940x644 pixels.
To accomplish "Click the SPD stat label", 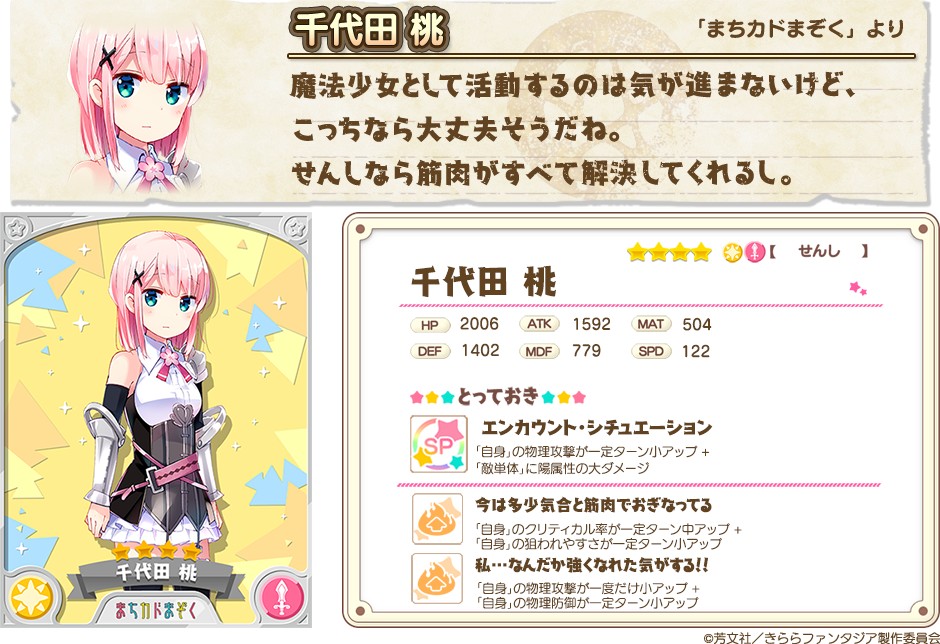I will pos(650,351).
